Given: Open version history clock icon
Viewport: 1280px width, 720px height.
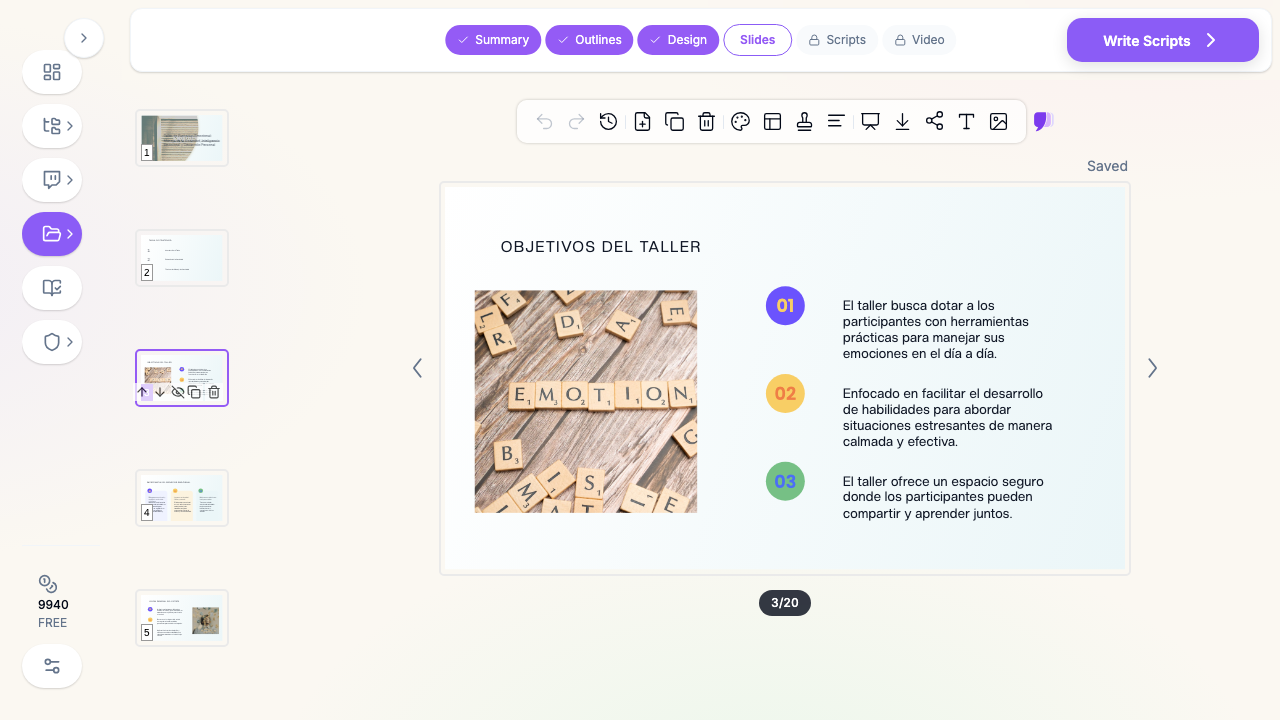Looking at the screenshot, I should (x=608, y=122).
